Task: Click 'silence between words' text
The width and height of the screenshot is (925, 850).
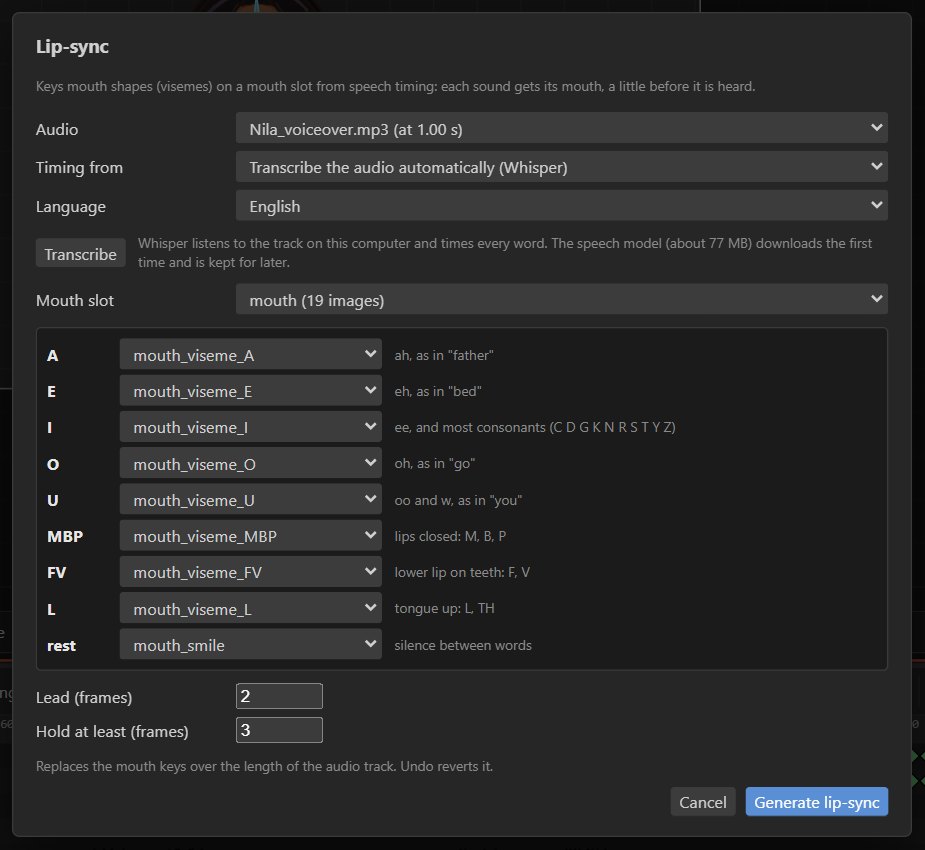Action: coord(463,645)
